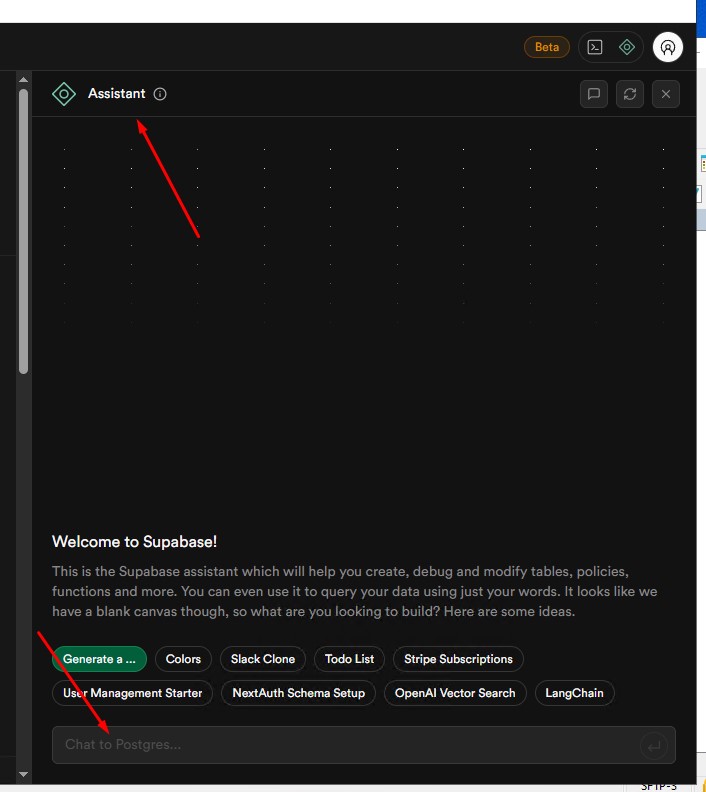Choose the Colors suggestion chip
This screenshot has width=706, height=792.
coord(183,659)
